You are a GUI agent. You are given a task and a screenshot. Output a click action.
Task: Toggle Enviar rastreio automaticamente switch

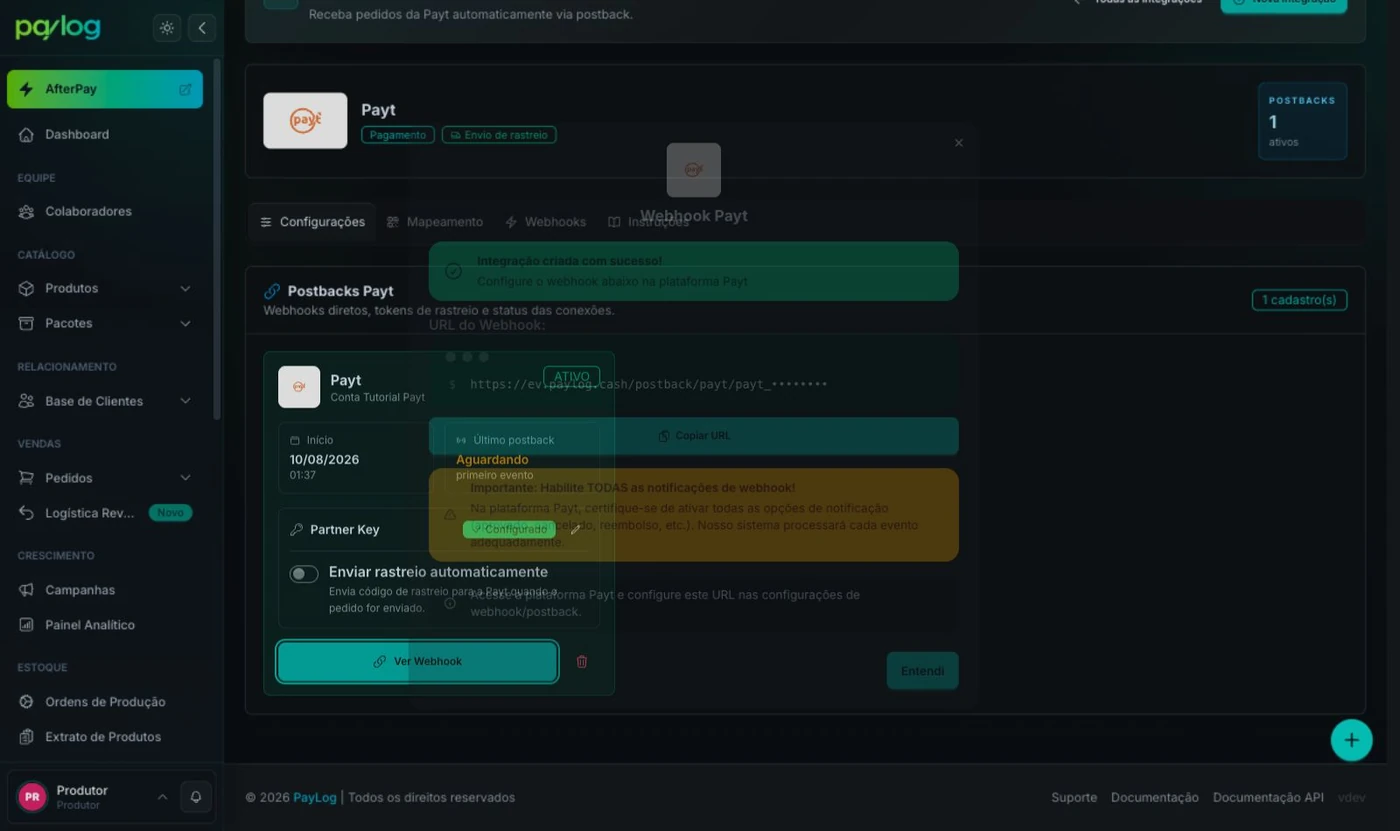(x=304, y=574)
